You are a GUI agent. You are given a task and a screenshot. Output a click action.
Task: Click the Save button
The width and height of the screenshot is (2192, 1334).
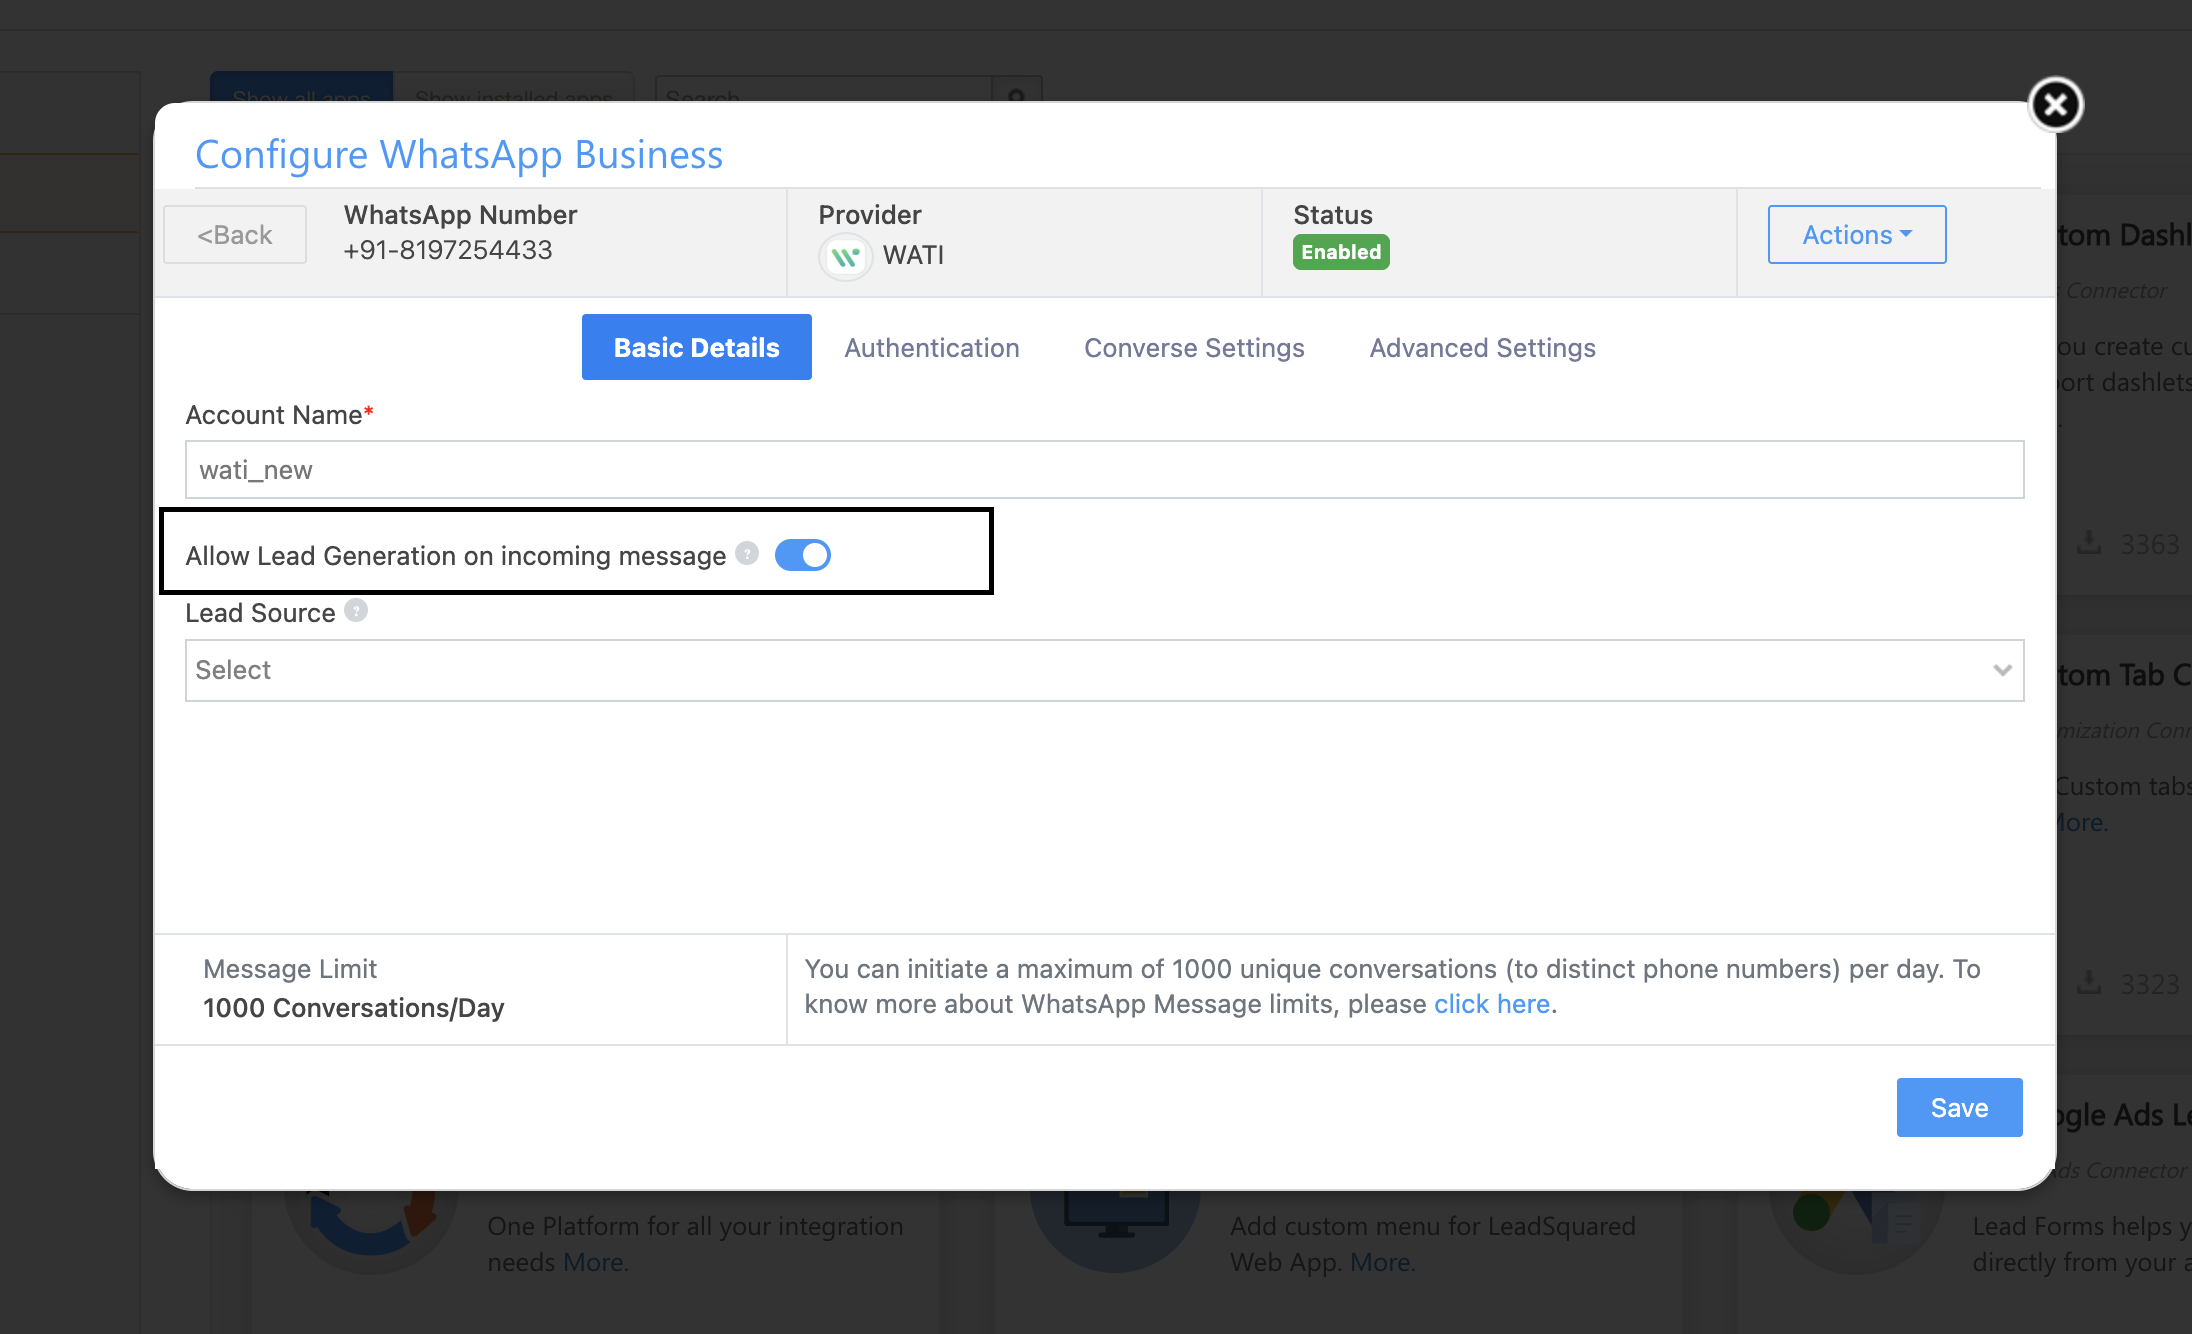(x=1958, y=1107)
